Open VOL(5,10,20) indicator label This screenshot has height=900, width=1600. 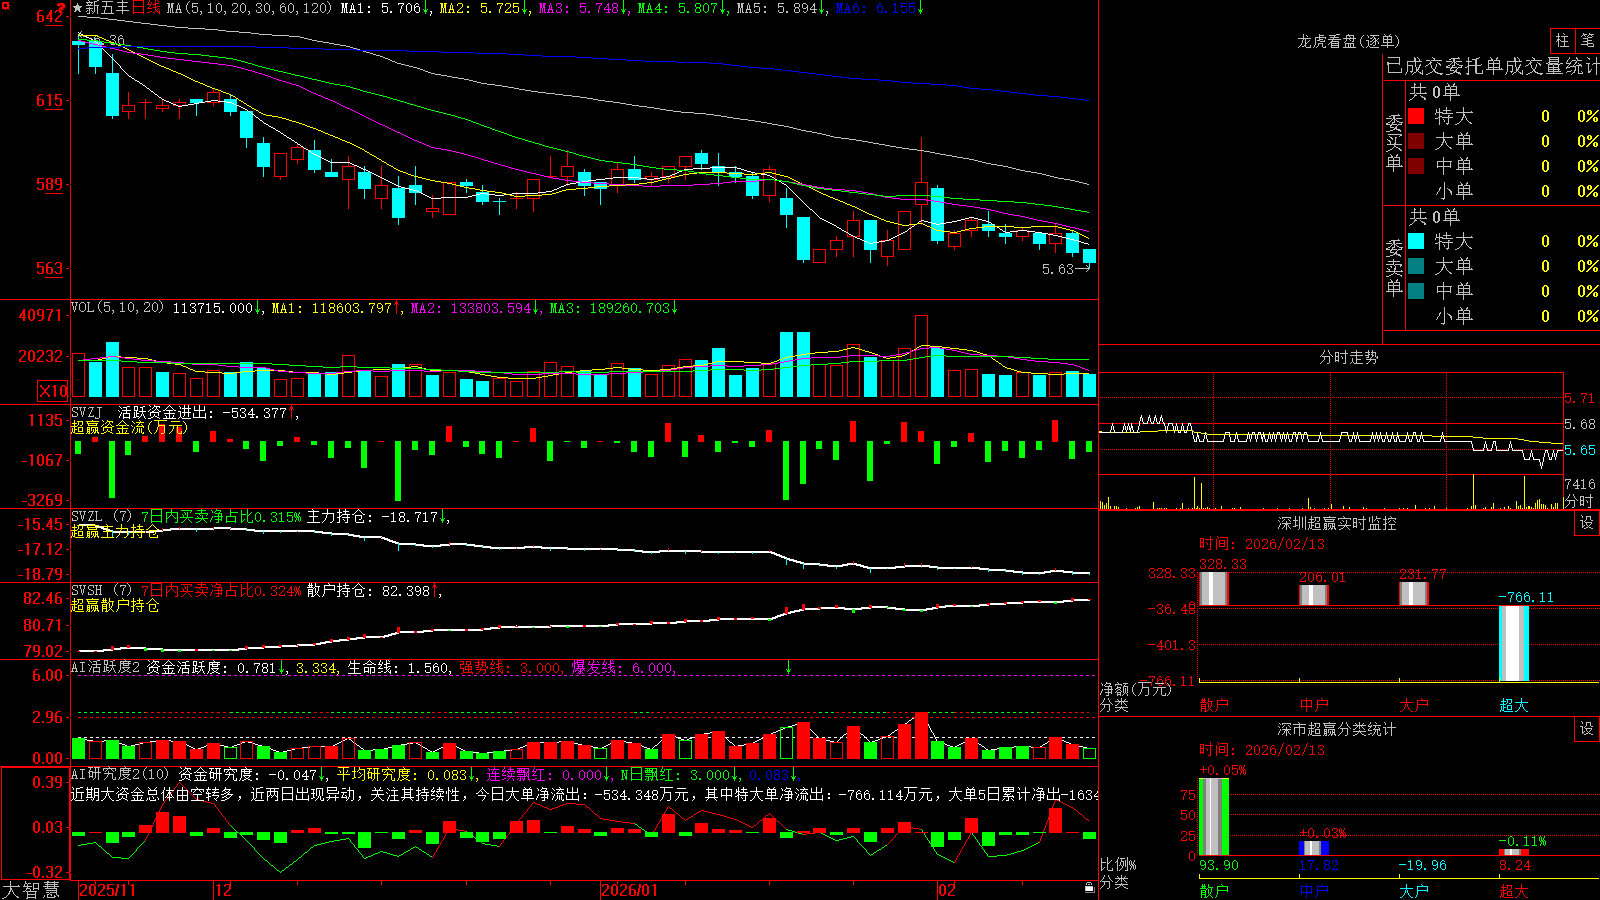click(x=118, y=308)
